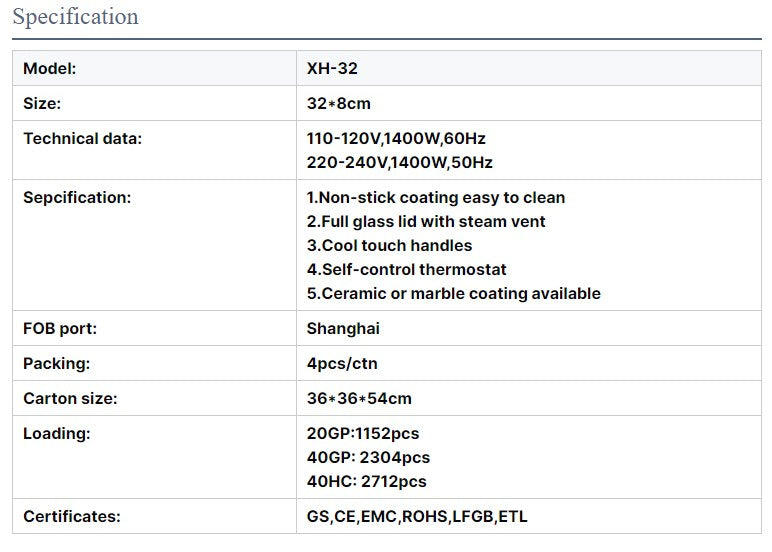Click the Specification heading
This screenshot has width=772, height=552.
(75, 17)
